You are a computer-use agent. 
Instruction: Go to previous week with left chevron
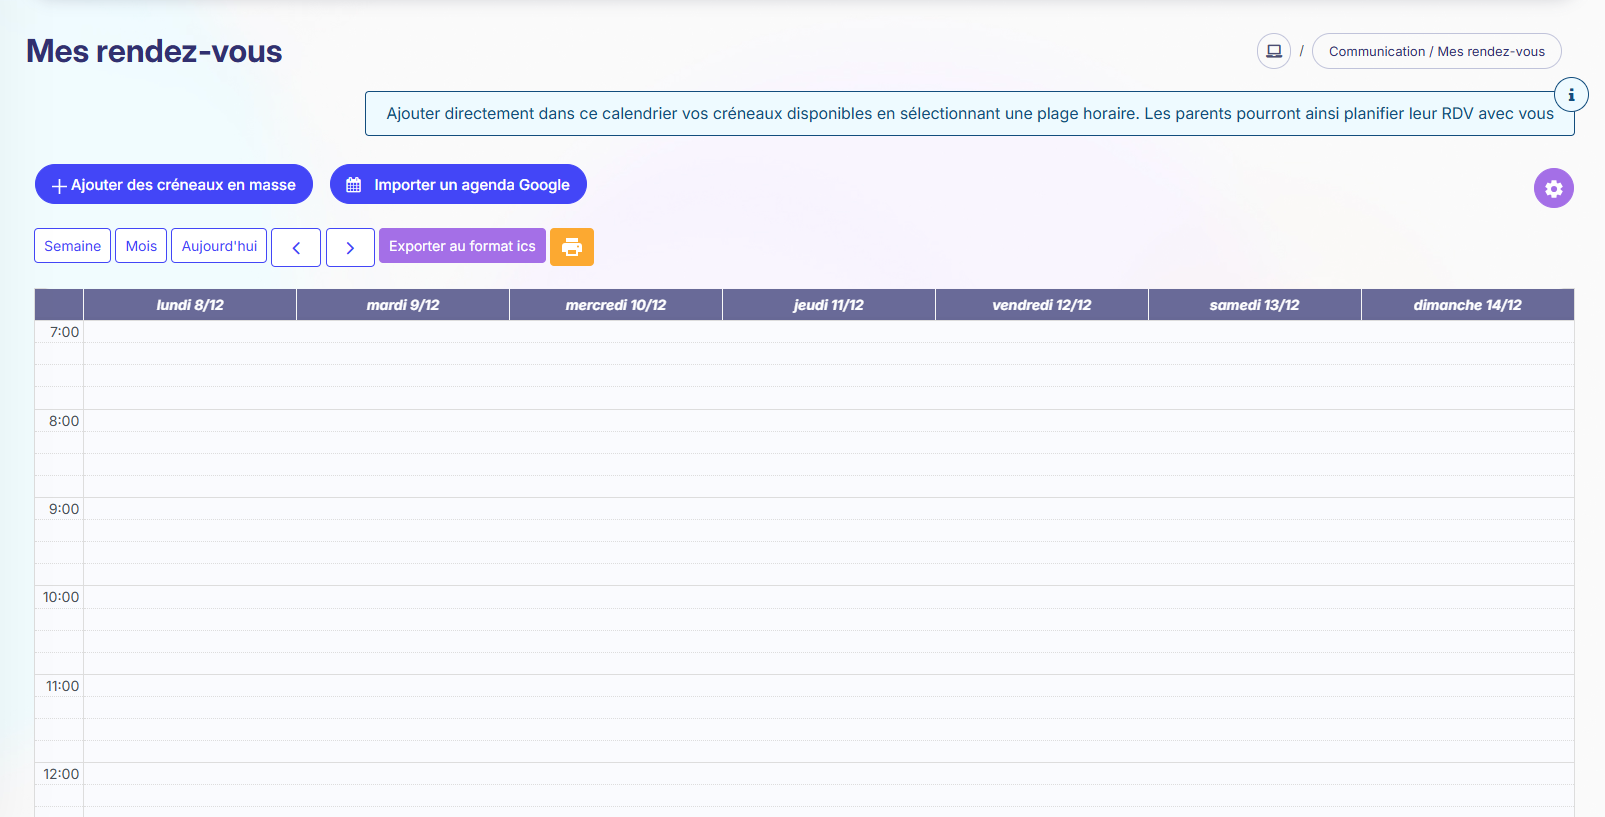[x=296, y=247]
